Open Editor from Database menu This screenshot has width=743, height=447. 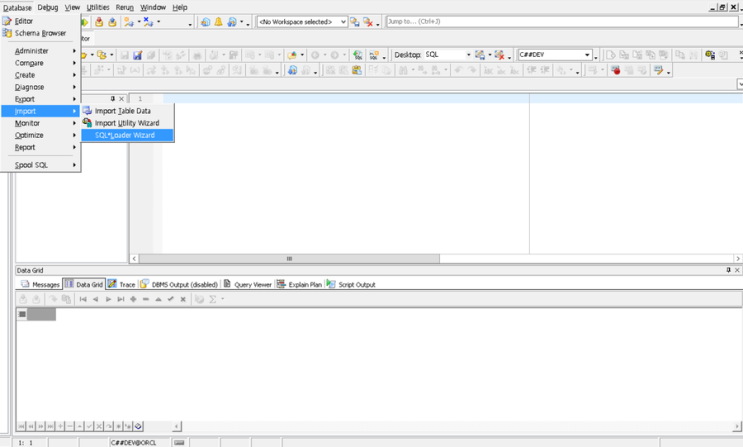pos(40,21)
